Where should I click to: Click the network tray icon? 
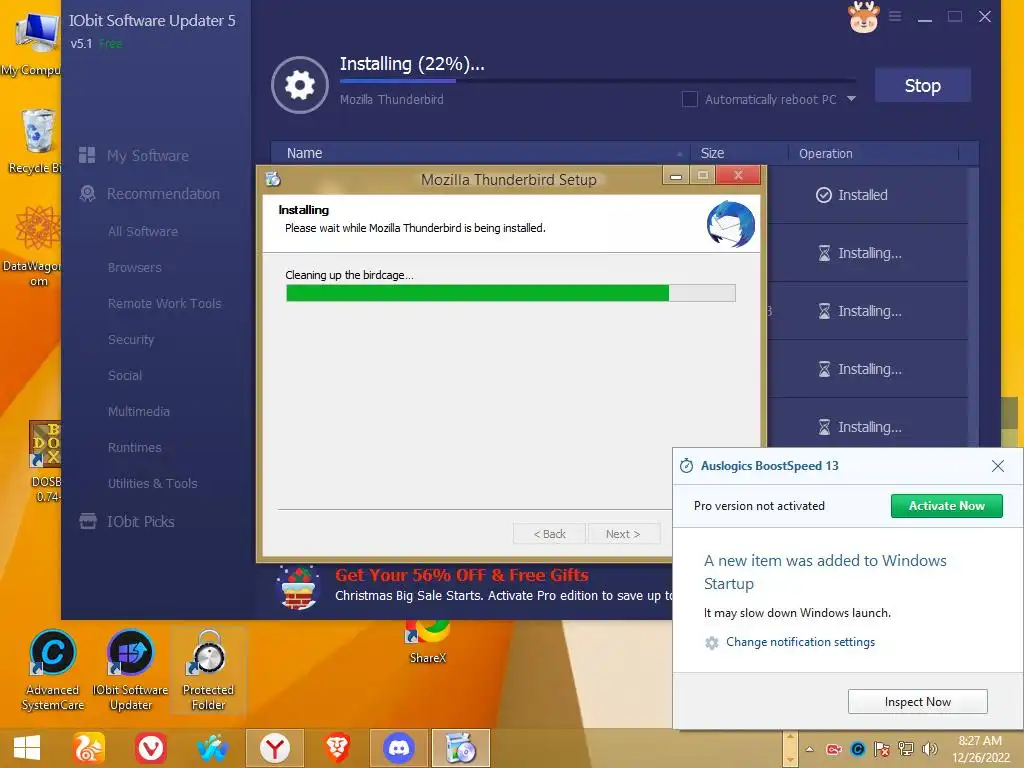point(906,749)
